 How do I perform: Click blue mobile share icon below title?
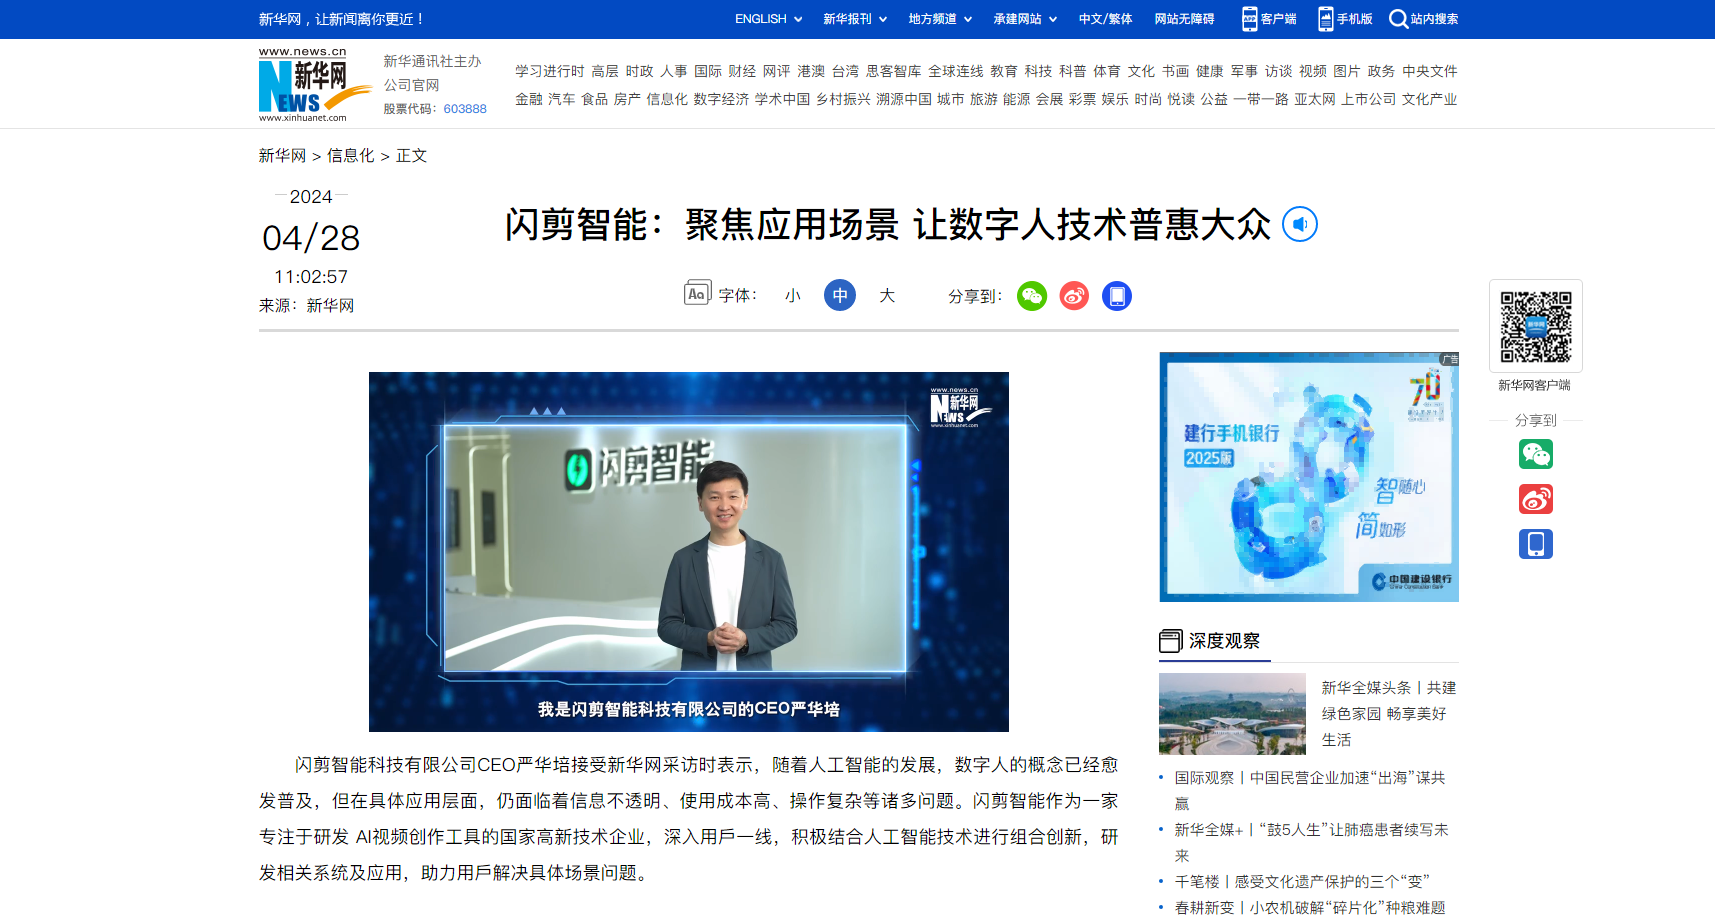pyautogui.click(x=1117, y=296)
